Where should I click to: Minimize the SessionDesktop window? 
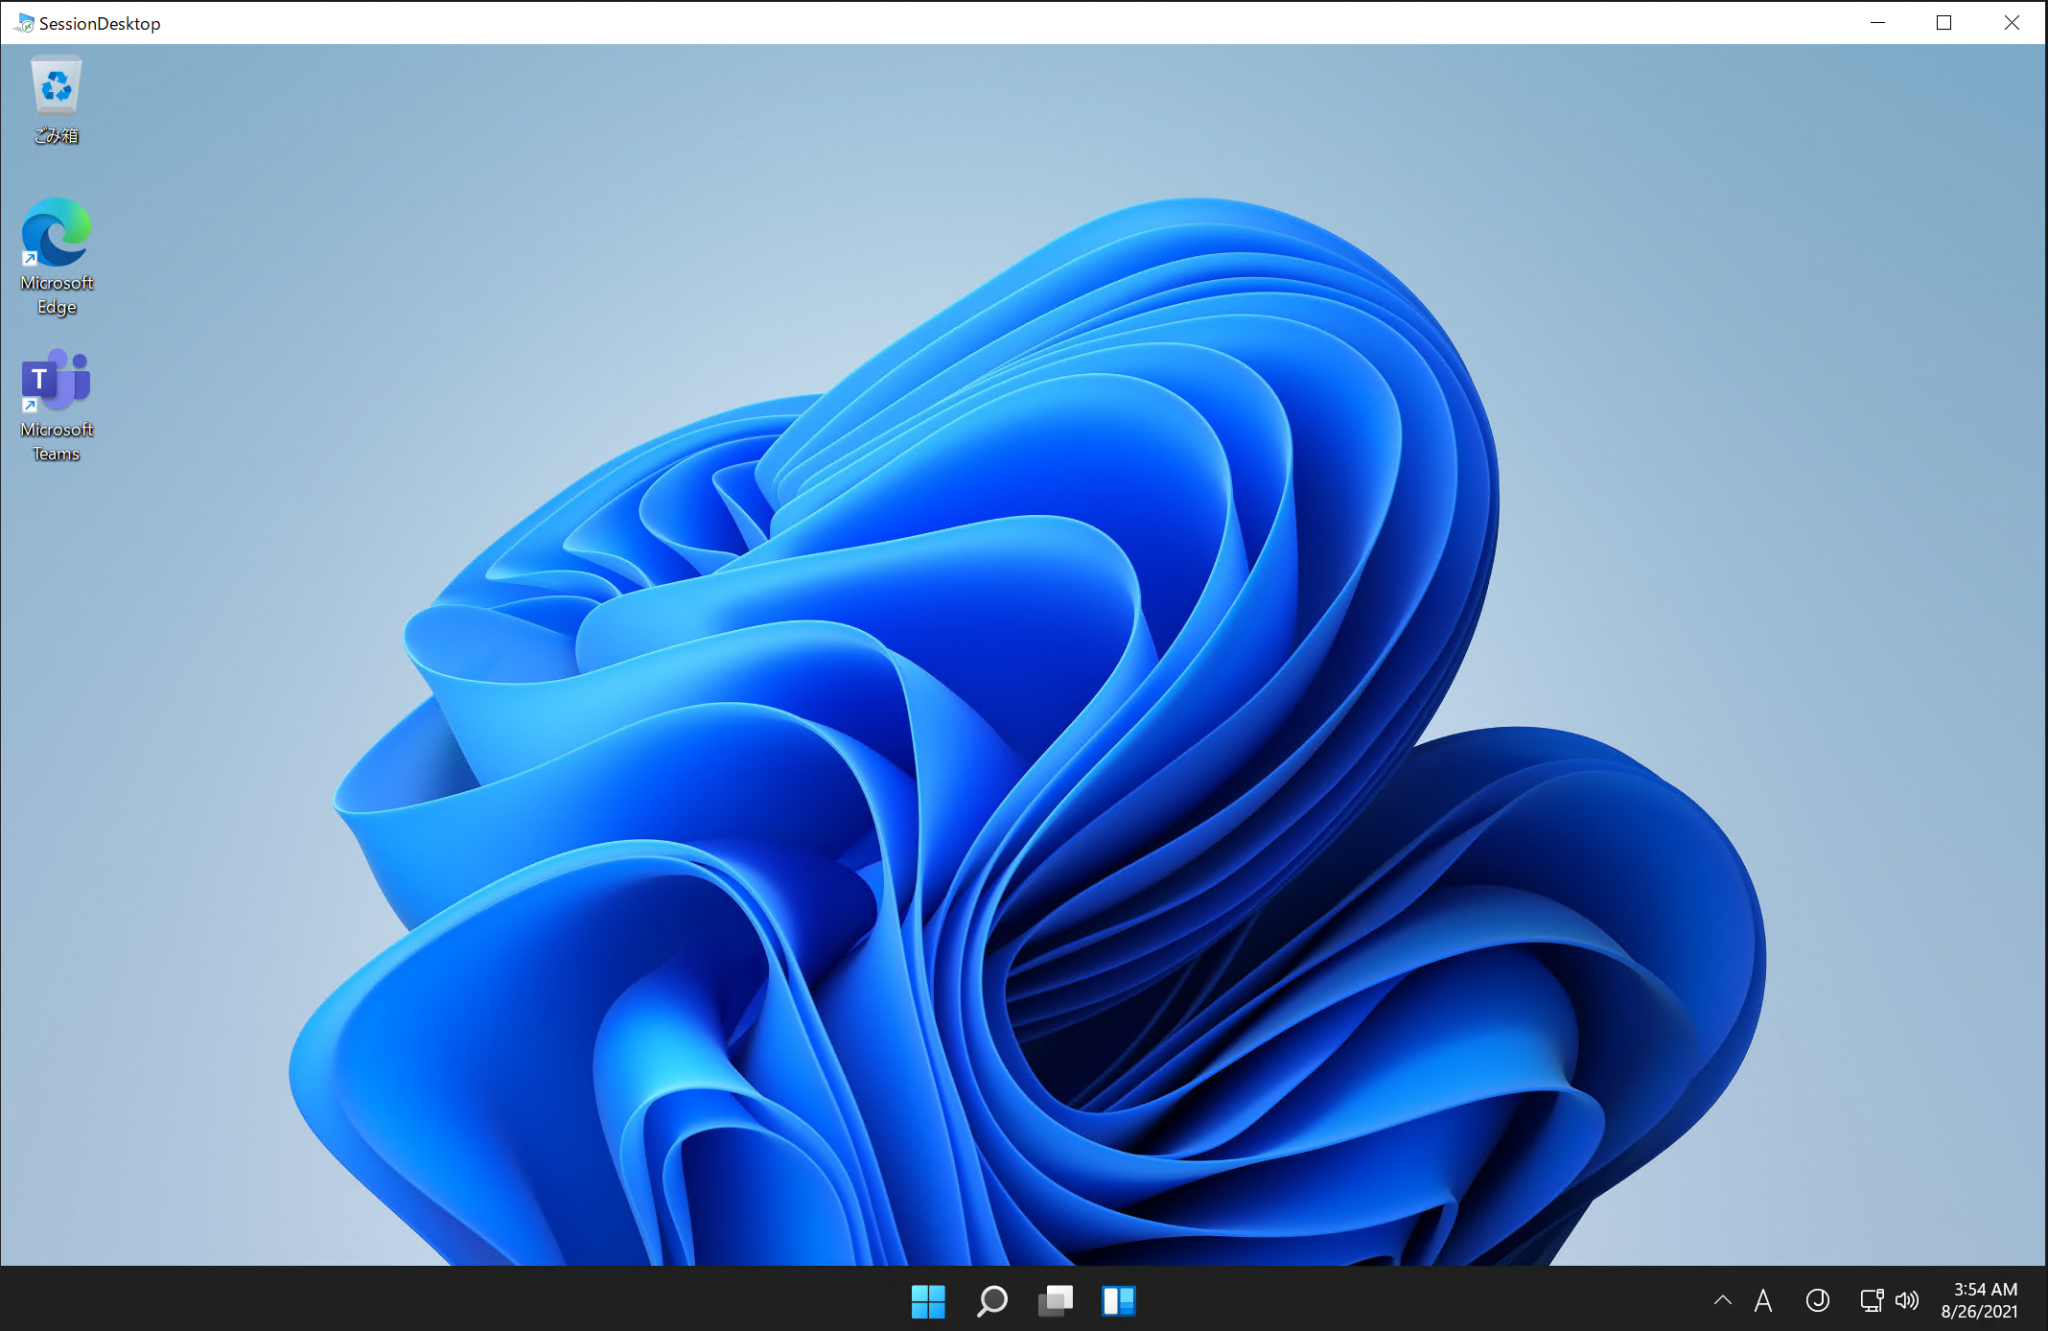[x=1877, y=22]
